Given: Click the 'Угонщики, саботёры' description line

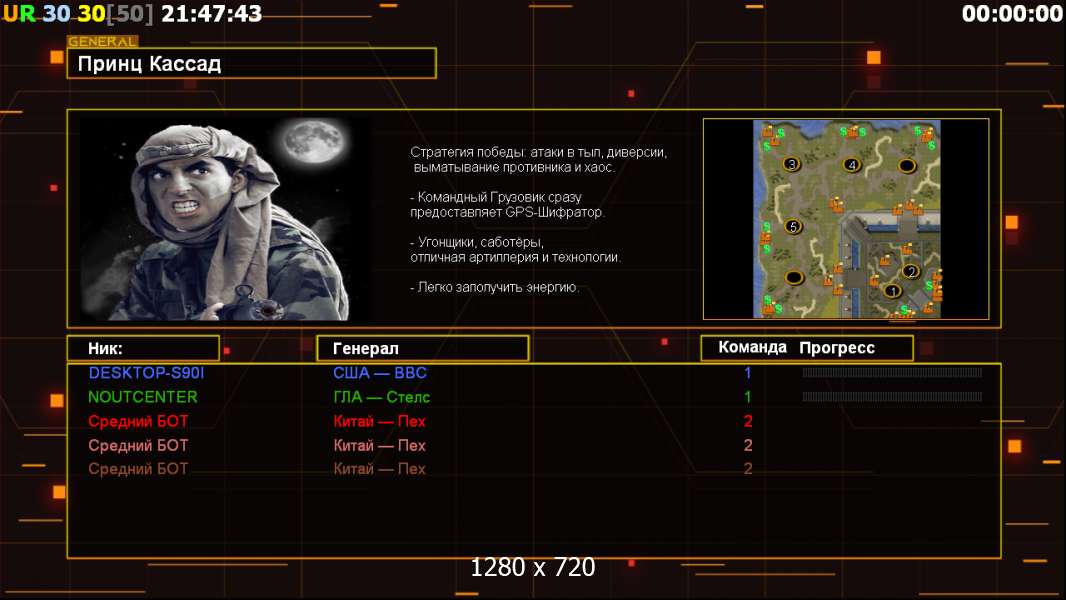Looking at the screenshot, I should click(515, 249).
